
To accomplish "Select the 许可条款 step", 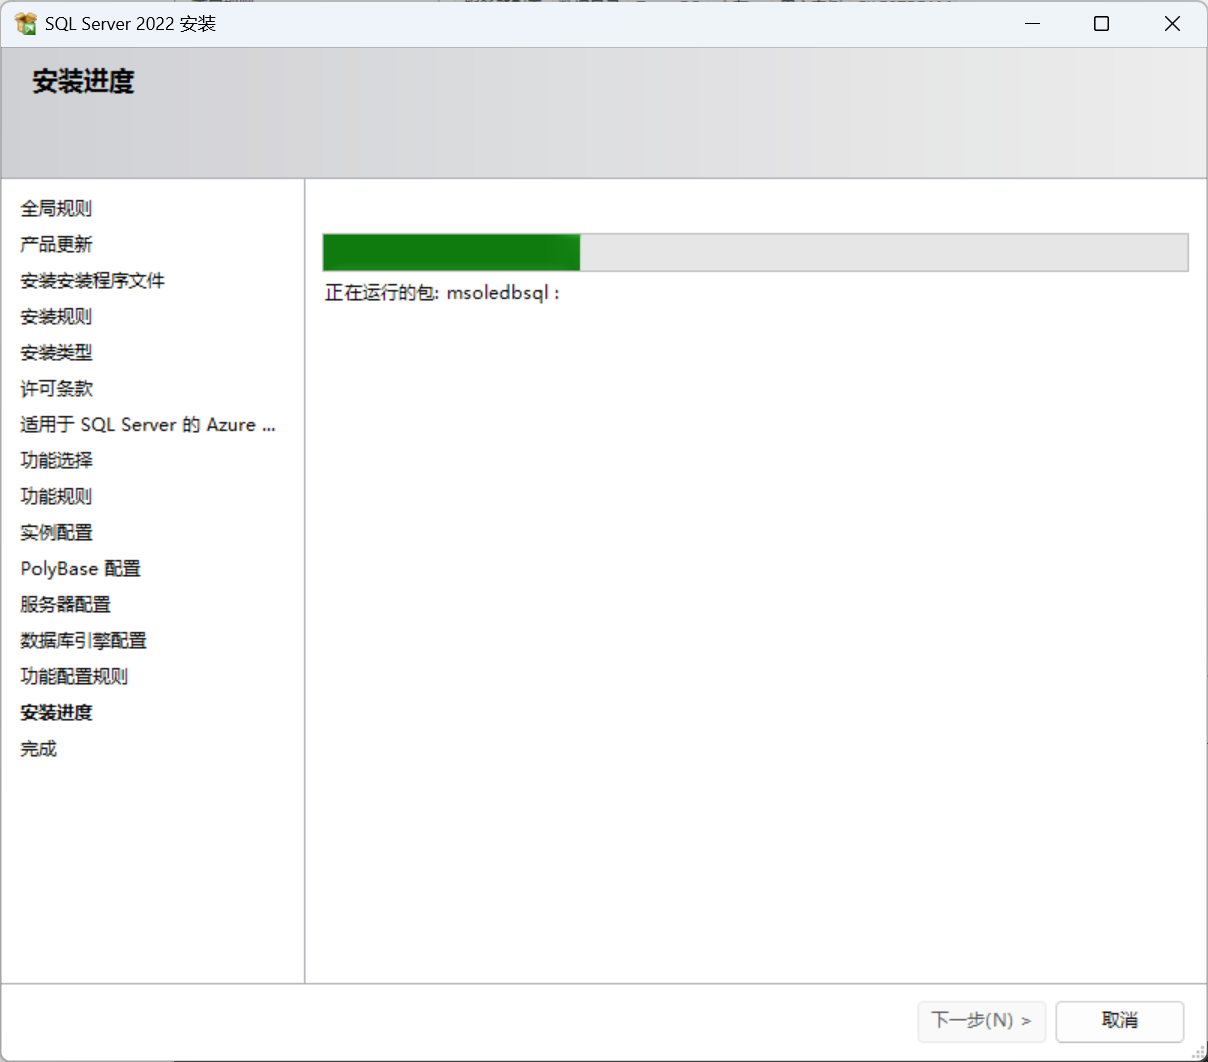I will click(x=56, y=388).
